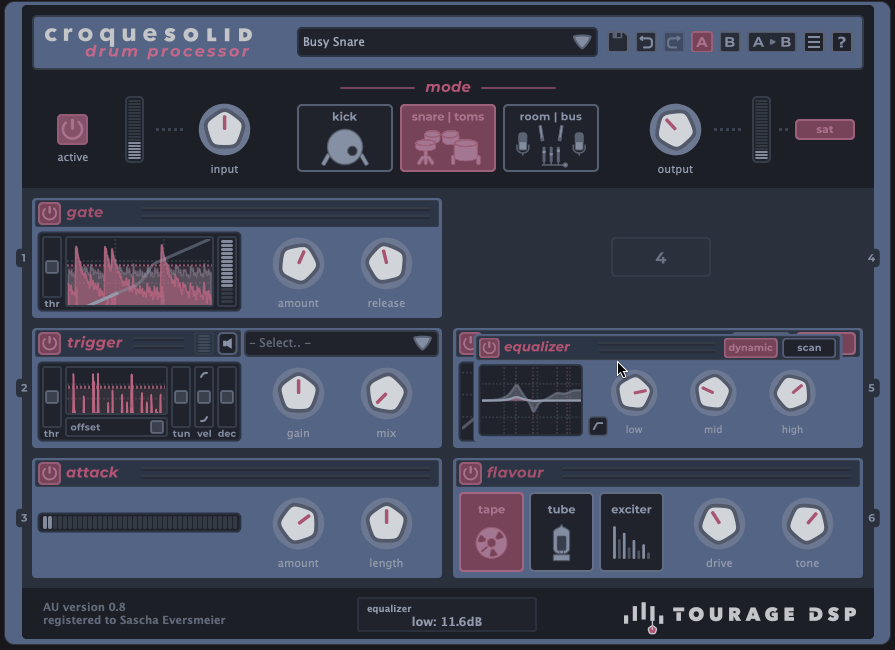Click empty slot 4 placeholder
Viewport: 895px width, 650px height.
click(x=661, y=257)
